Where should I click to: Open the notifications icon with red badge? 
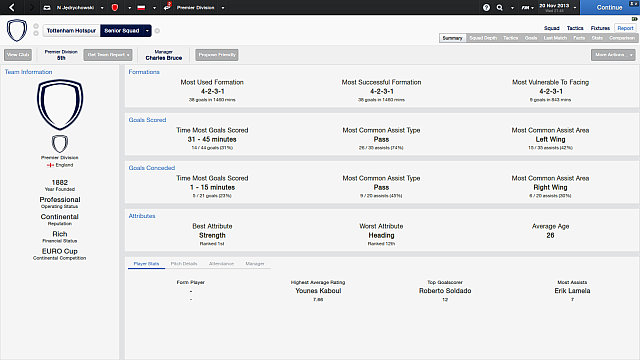[167, 7]
